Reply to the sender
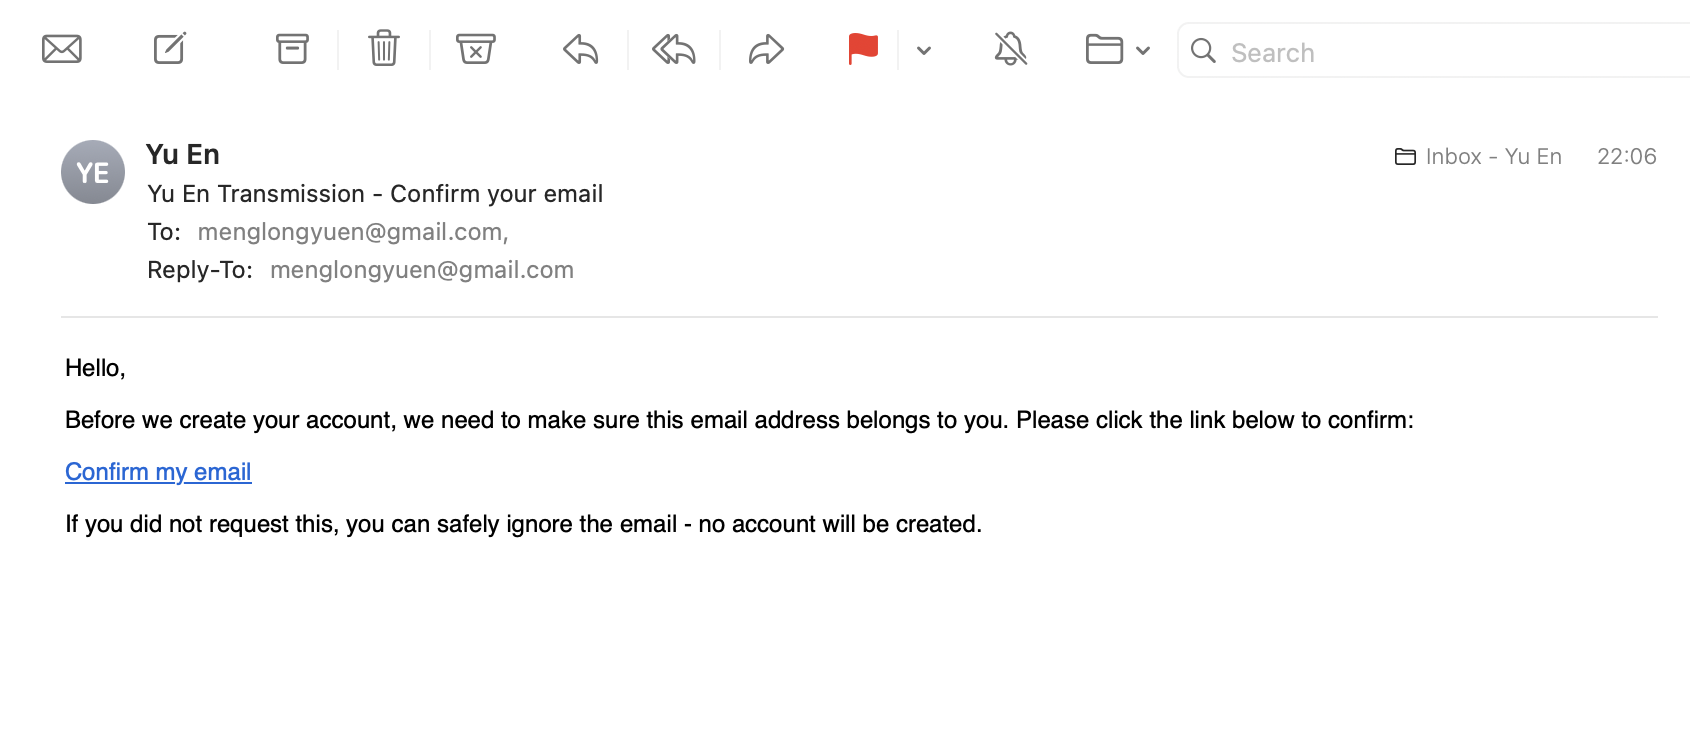The height and width of the screenshot is (744, 1690). (581, 49)
